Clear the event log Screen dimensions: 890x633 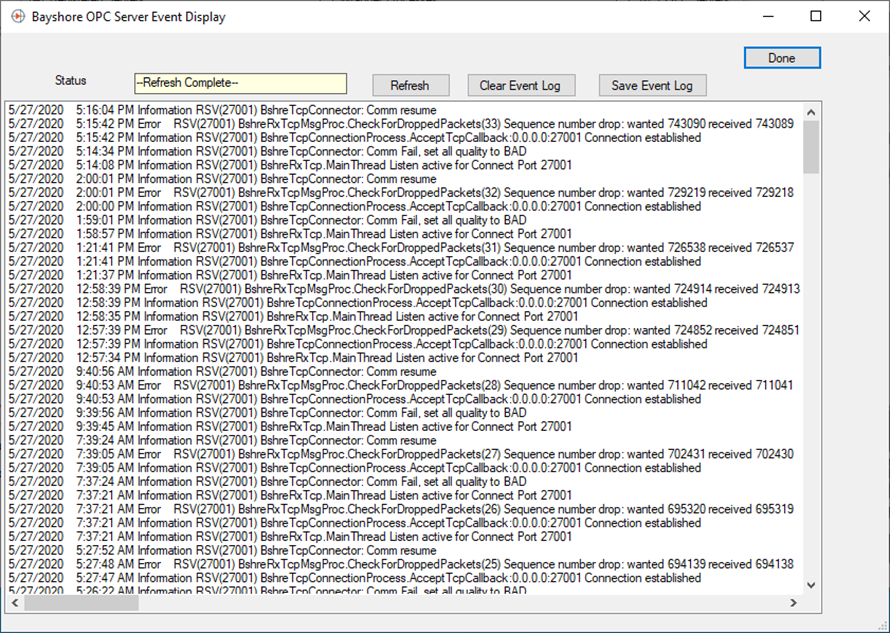[x=520, y=86]
